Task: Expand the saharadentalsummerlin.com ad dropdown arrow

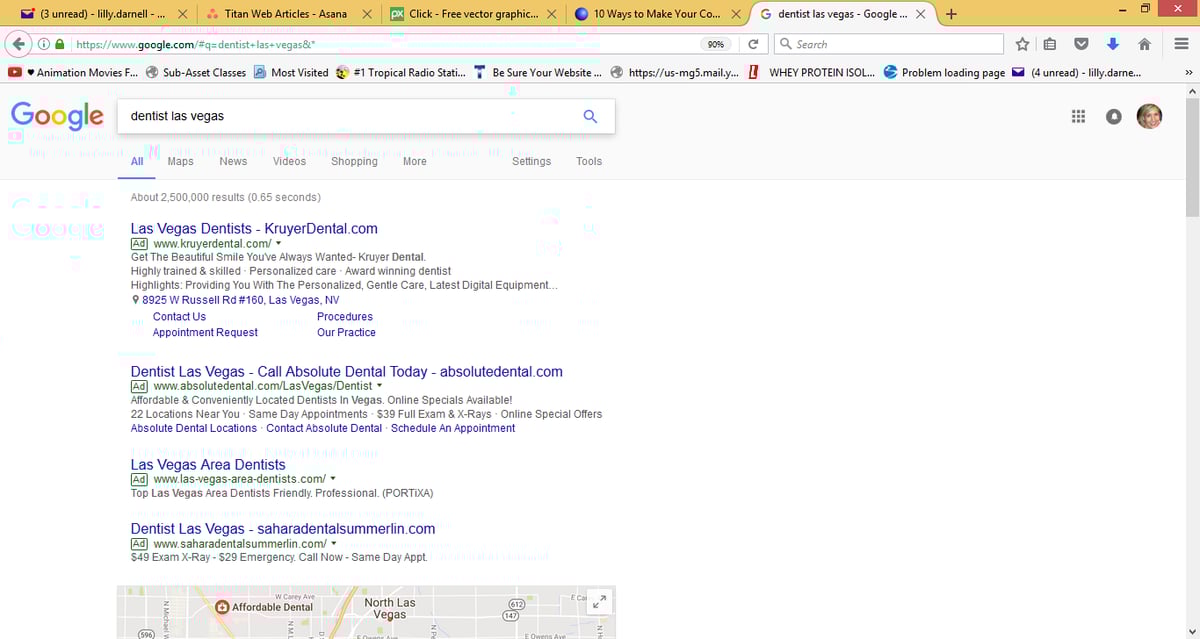Action: pos(334,544)
